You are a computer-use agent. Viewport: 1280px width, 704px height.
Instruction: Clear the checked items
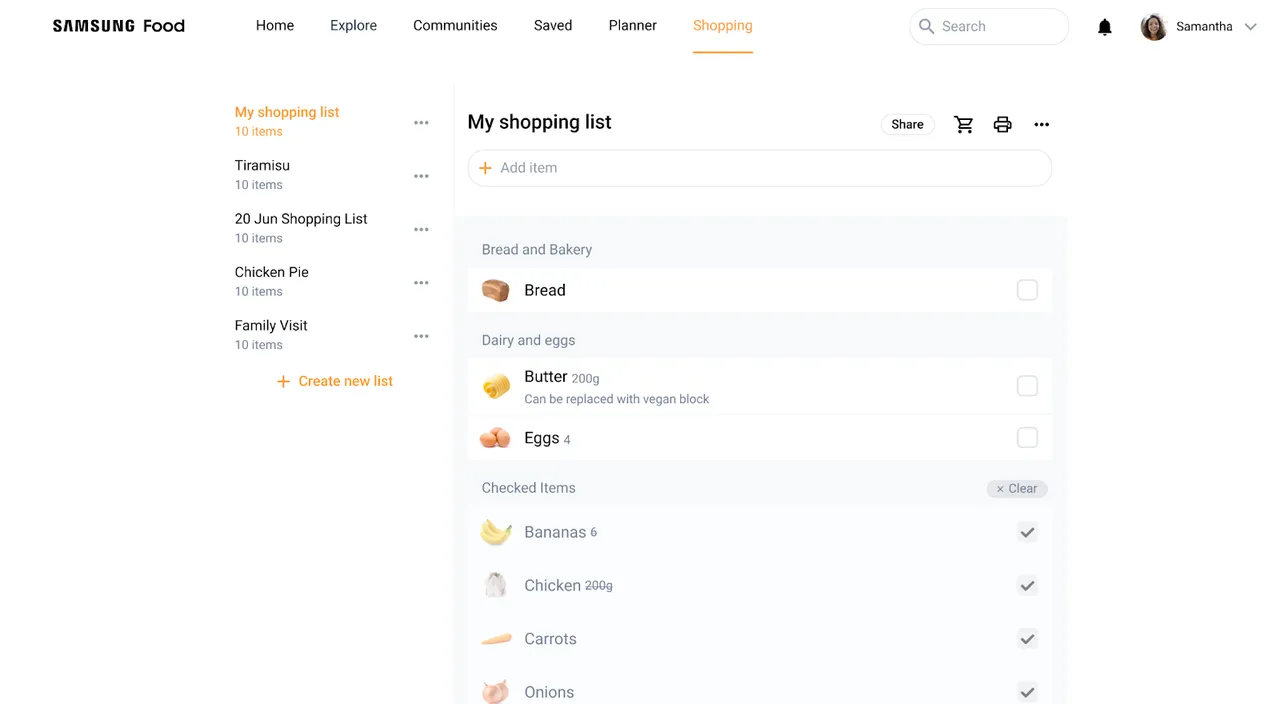click(x=1016, y=489)
